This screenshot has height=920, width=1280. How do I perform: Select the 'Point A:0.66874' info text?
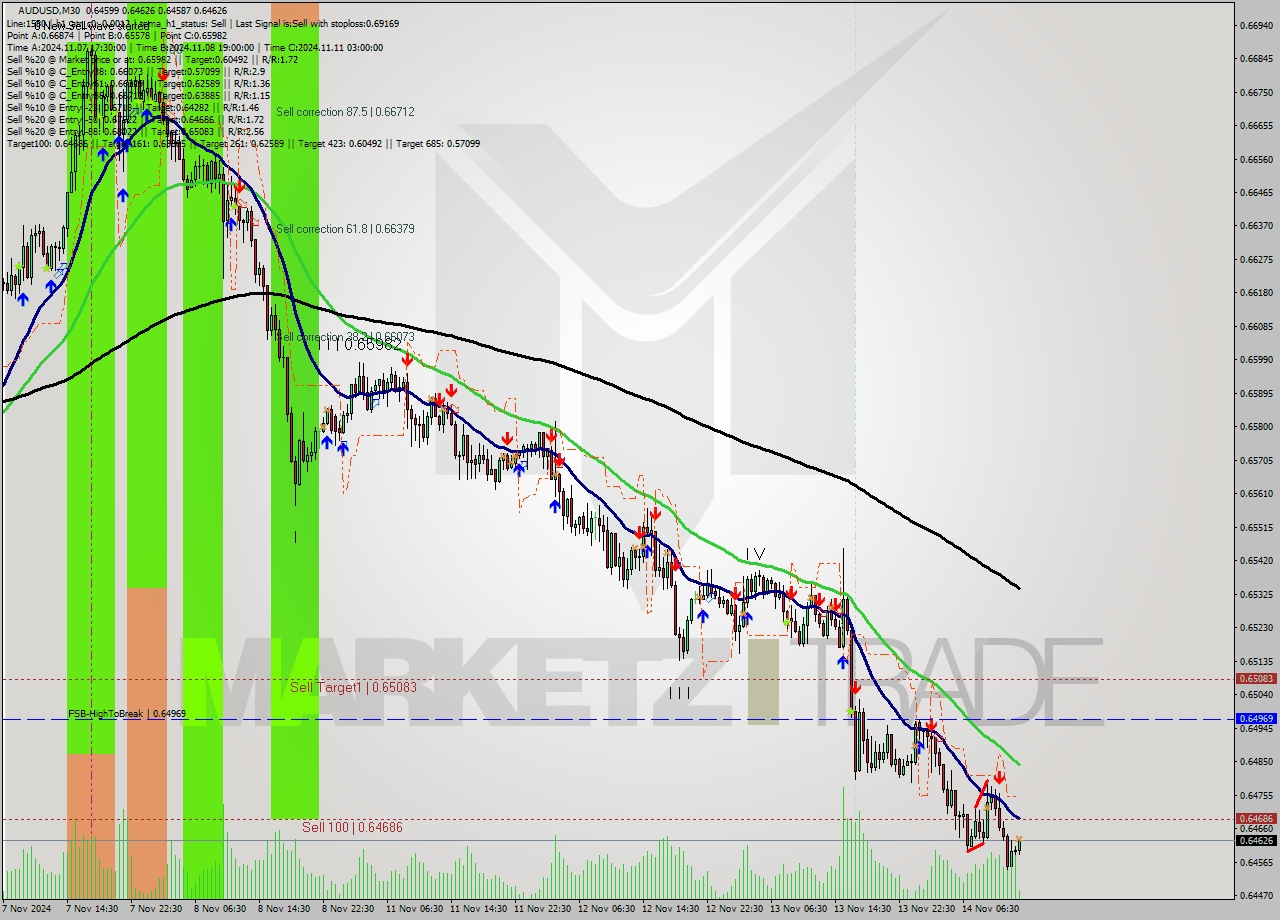tap(38, 35)
